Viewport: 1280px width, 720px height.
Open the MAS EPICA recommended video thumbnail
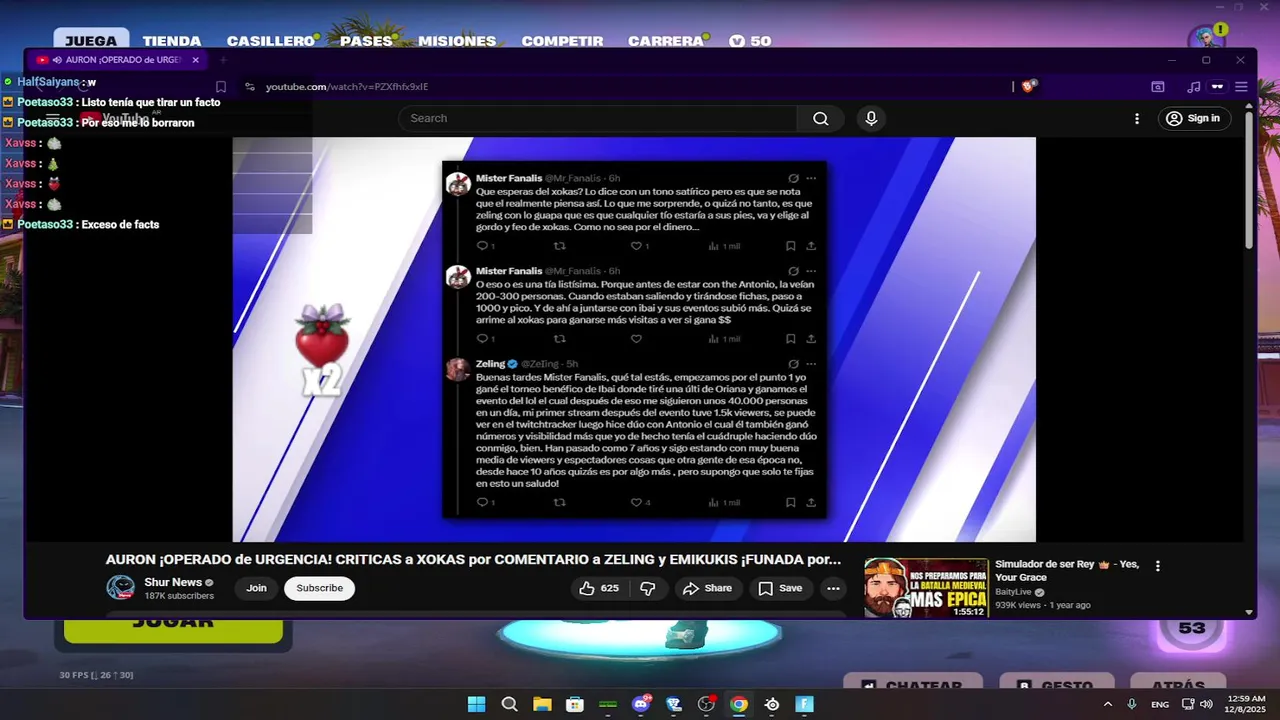click(x=926, y=588)
